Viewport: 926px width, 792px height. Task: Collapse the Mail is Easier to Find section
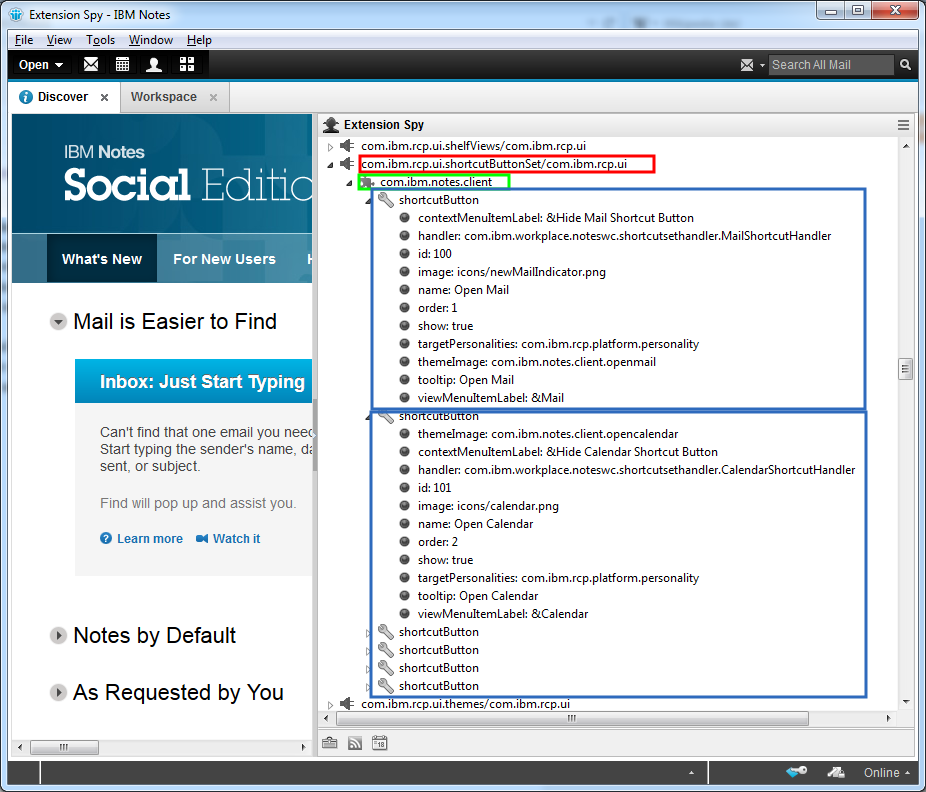pyautogui.click(x=58, y=322)
